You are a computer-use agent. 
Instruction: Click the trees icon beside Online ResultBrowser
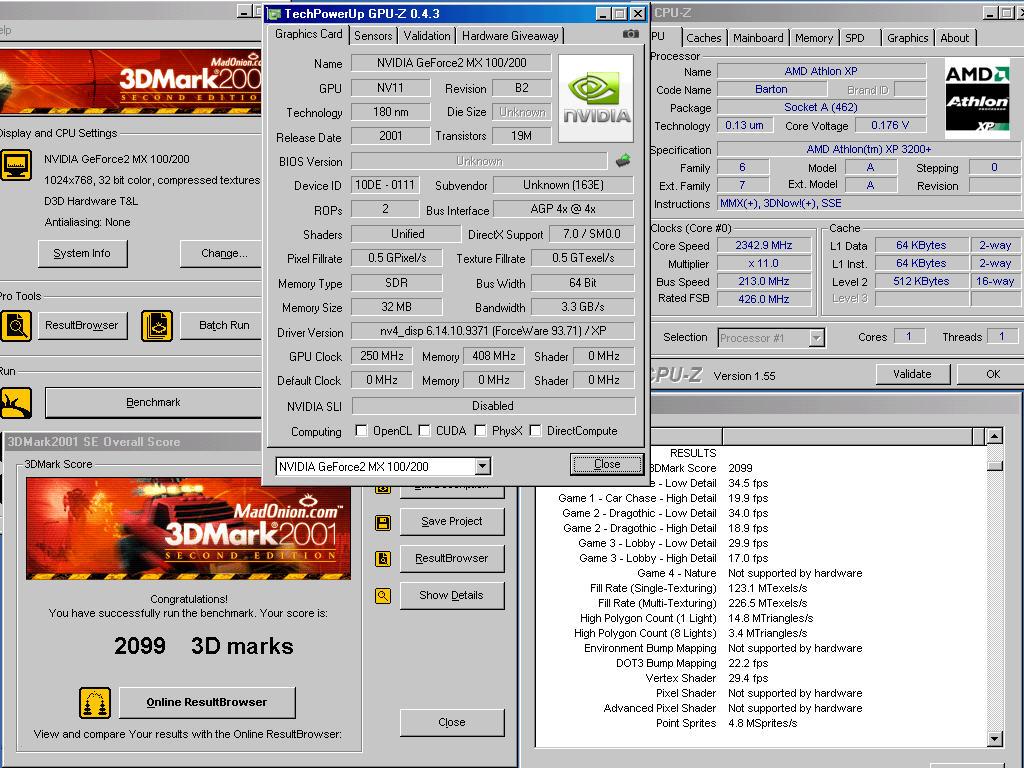(x=95, y=703)
